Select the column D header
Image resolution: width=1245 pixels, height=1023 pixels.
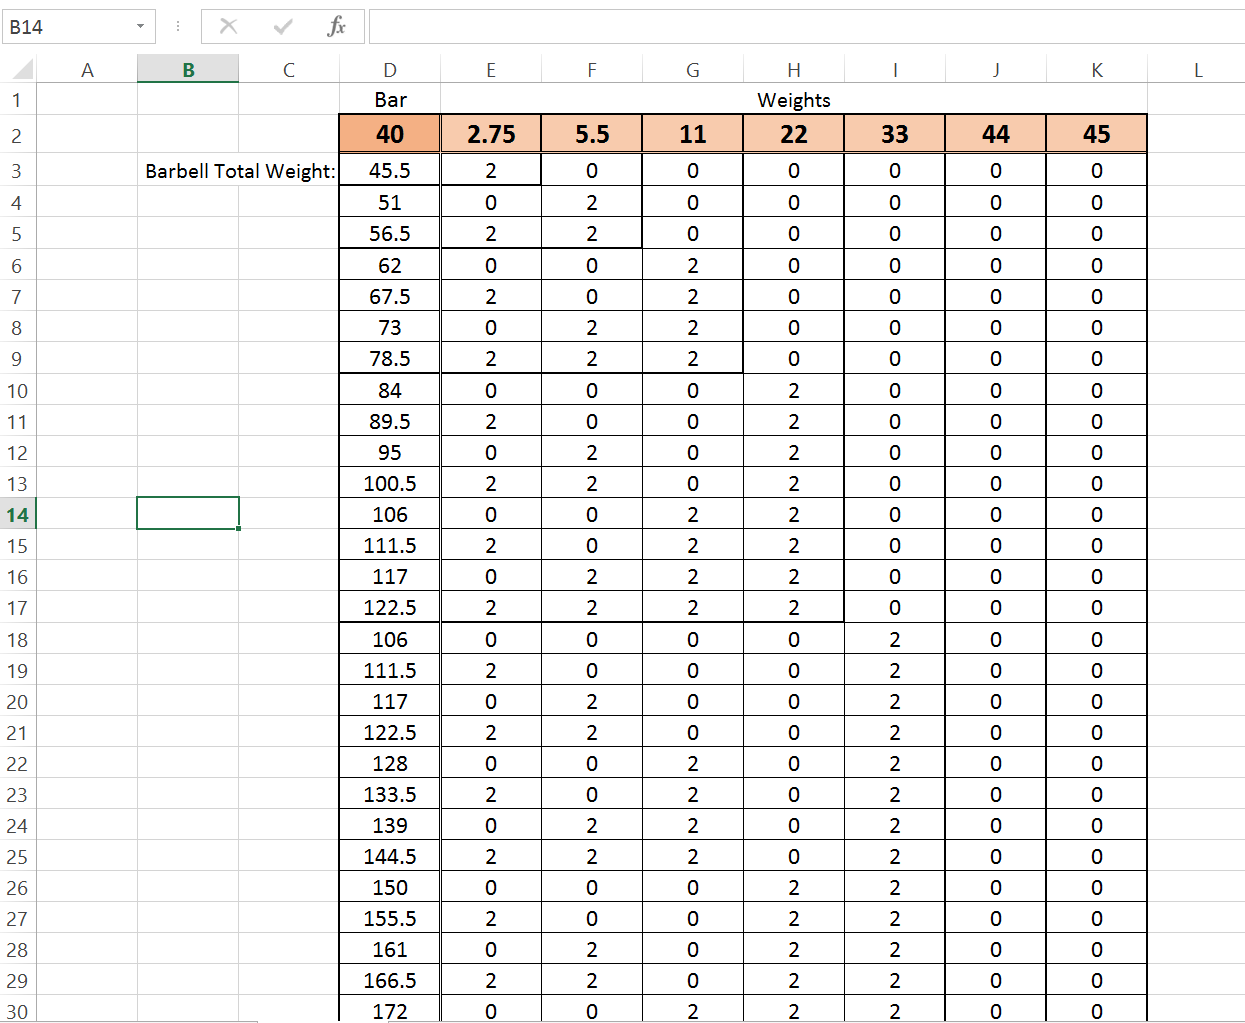click(390, 70)
